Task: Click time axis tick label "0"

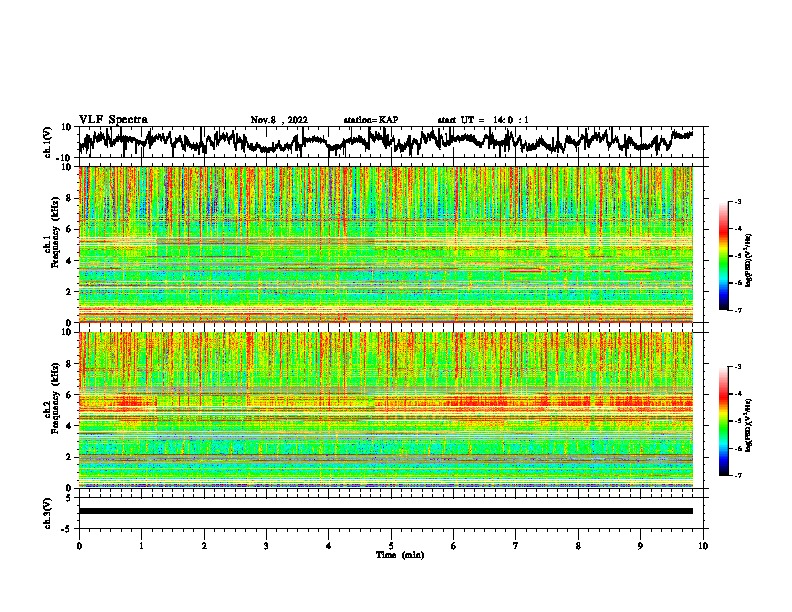Action: coord(79,546)
